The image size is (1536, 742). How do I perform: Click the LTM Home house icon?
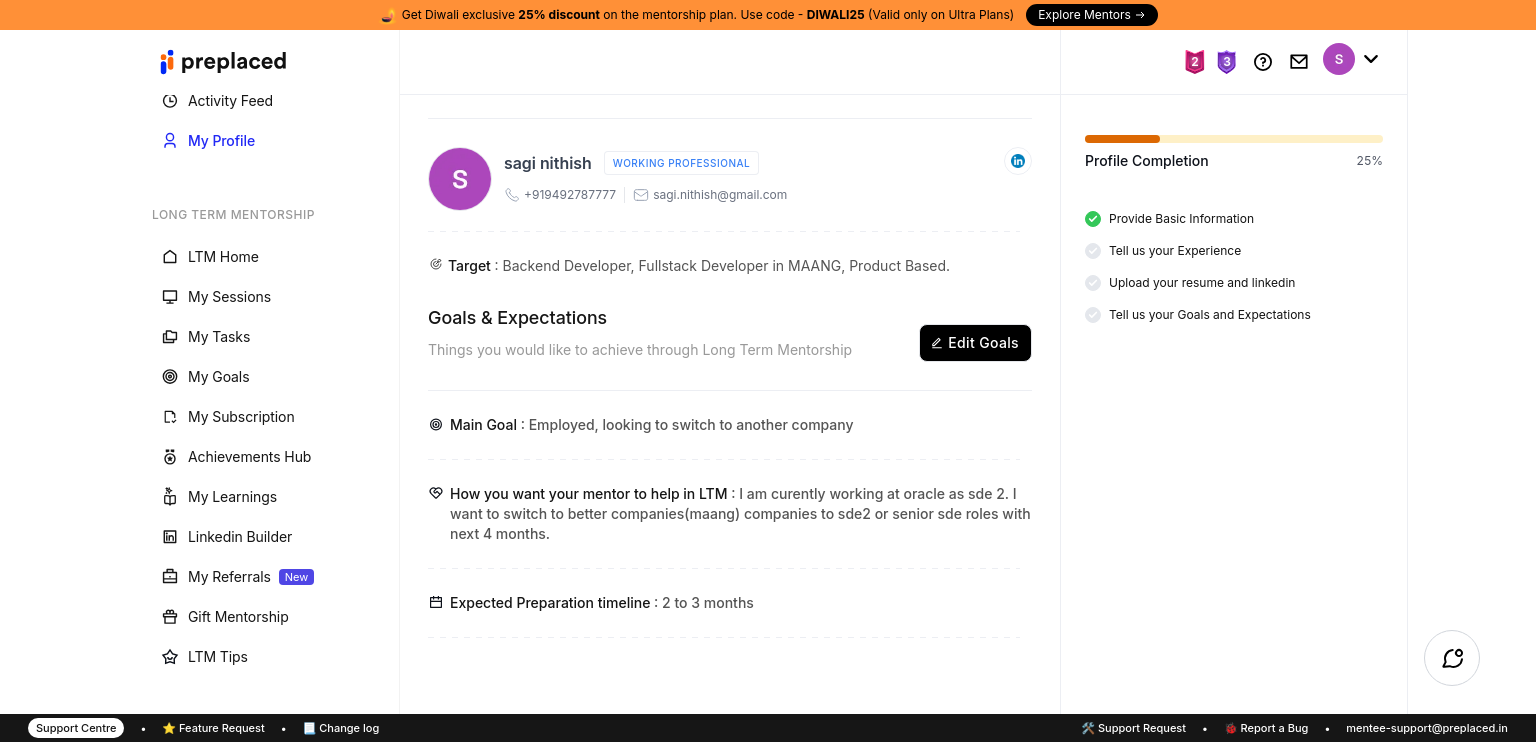(x=170, y=257)
